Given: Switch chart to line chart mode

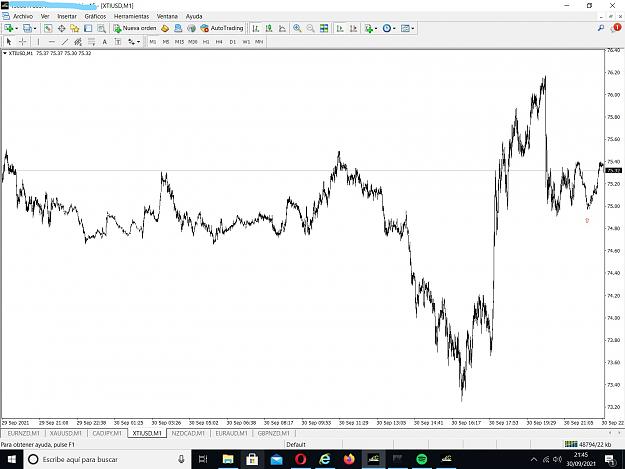Looking at the screenshot, I should point(282,28).
